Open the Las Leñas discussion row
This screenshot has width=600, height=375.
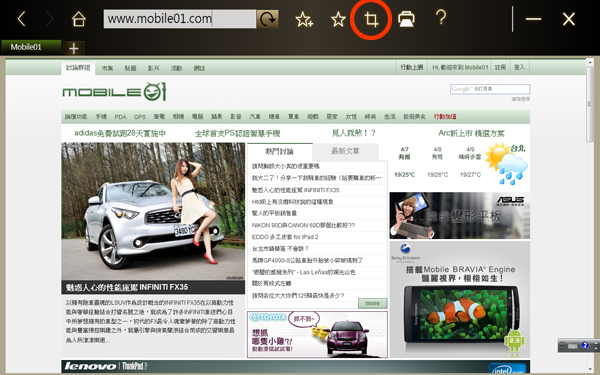303,272
